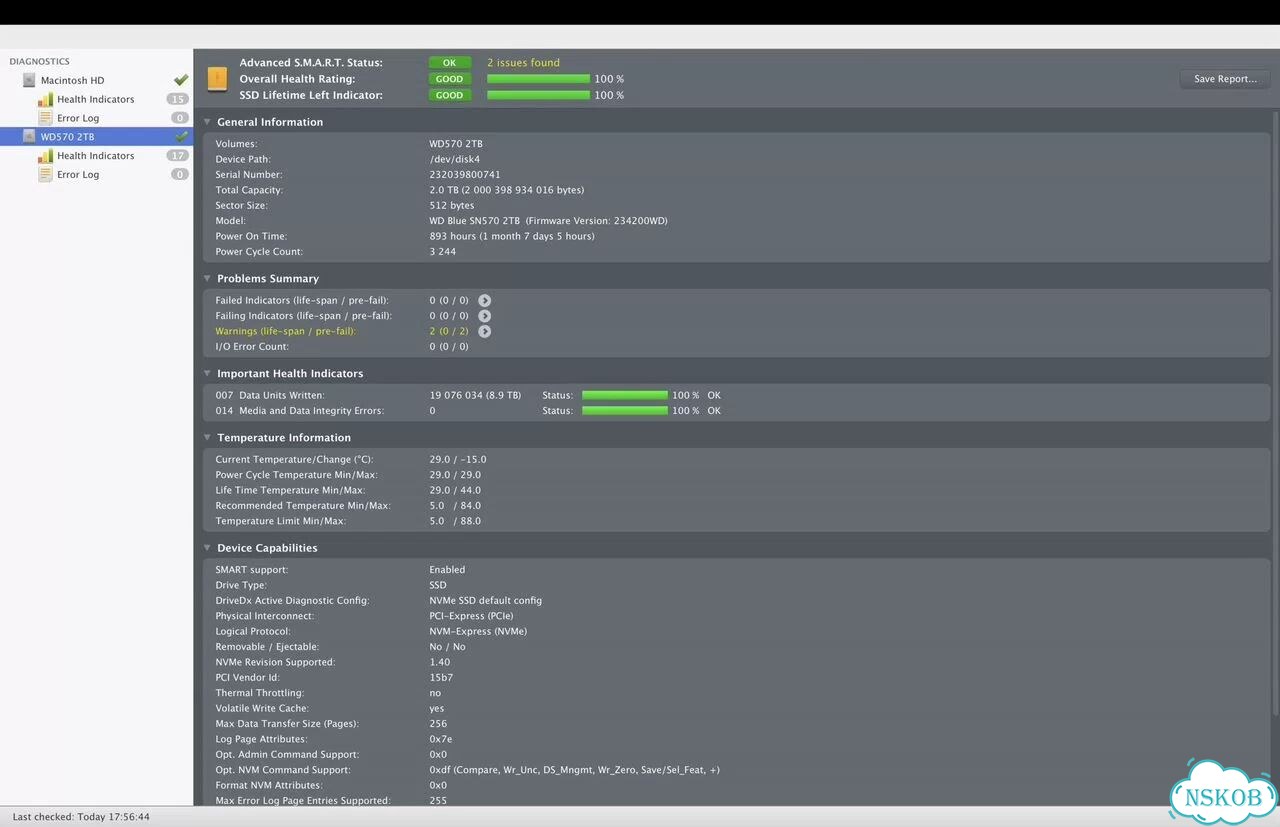Viewport: 1280px width, 827px height.
Task: Click the 0 badge on Macintosh HD Error Log
Action: pos(180,118)
